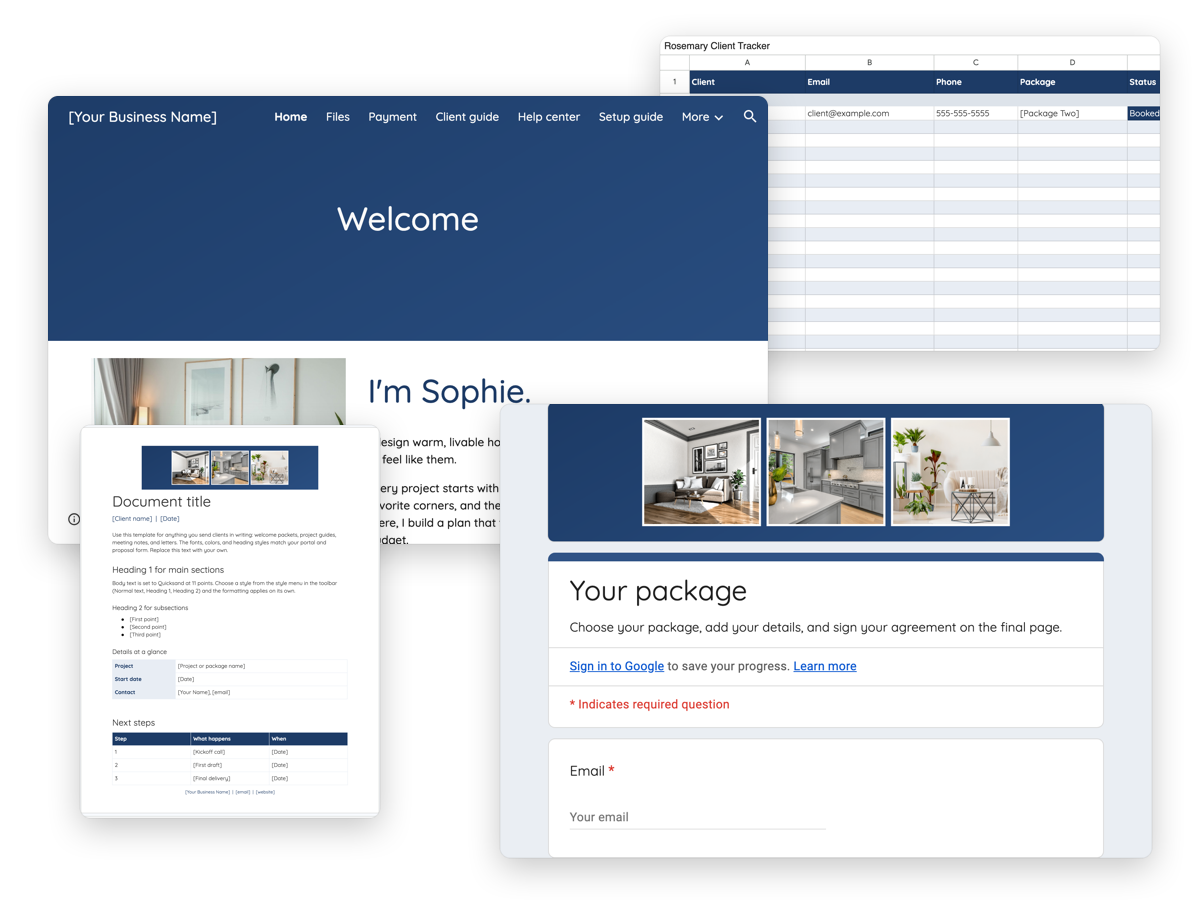The image size is (1200, 900).
Task: Open the Booked status dropdown chip
Action: pos(1144,113)
